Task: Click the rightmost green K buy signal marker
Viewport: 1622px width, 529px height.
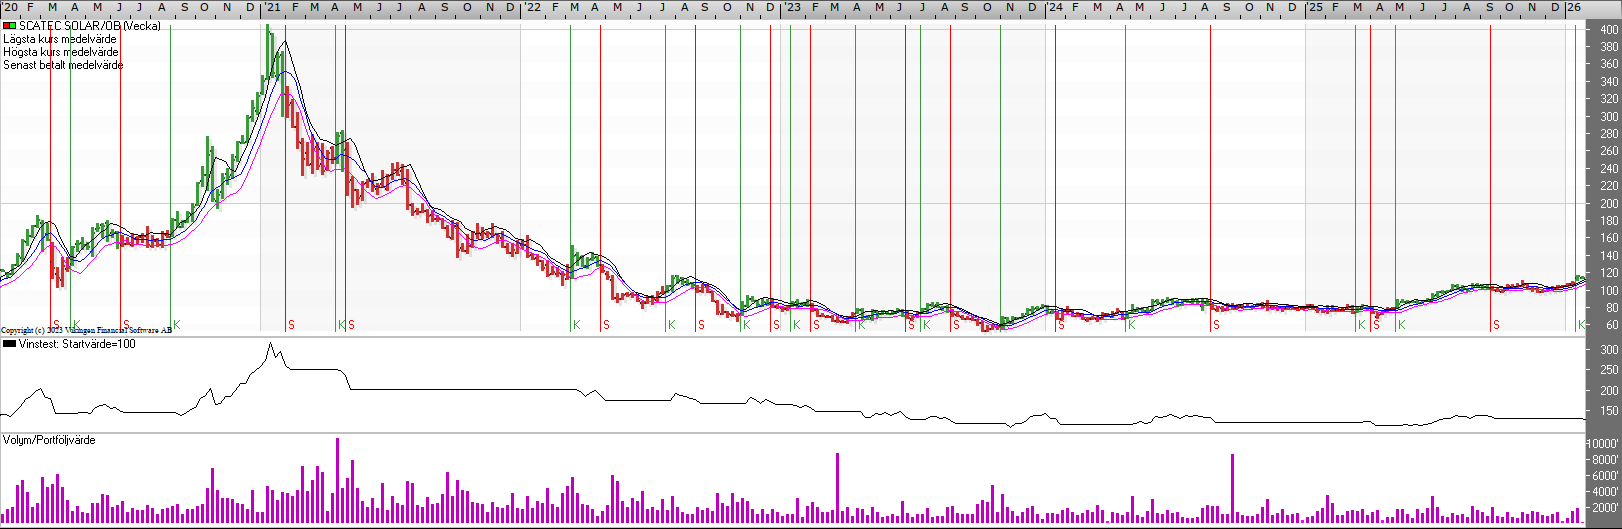Action: tap(1581, 325)
